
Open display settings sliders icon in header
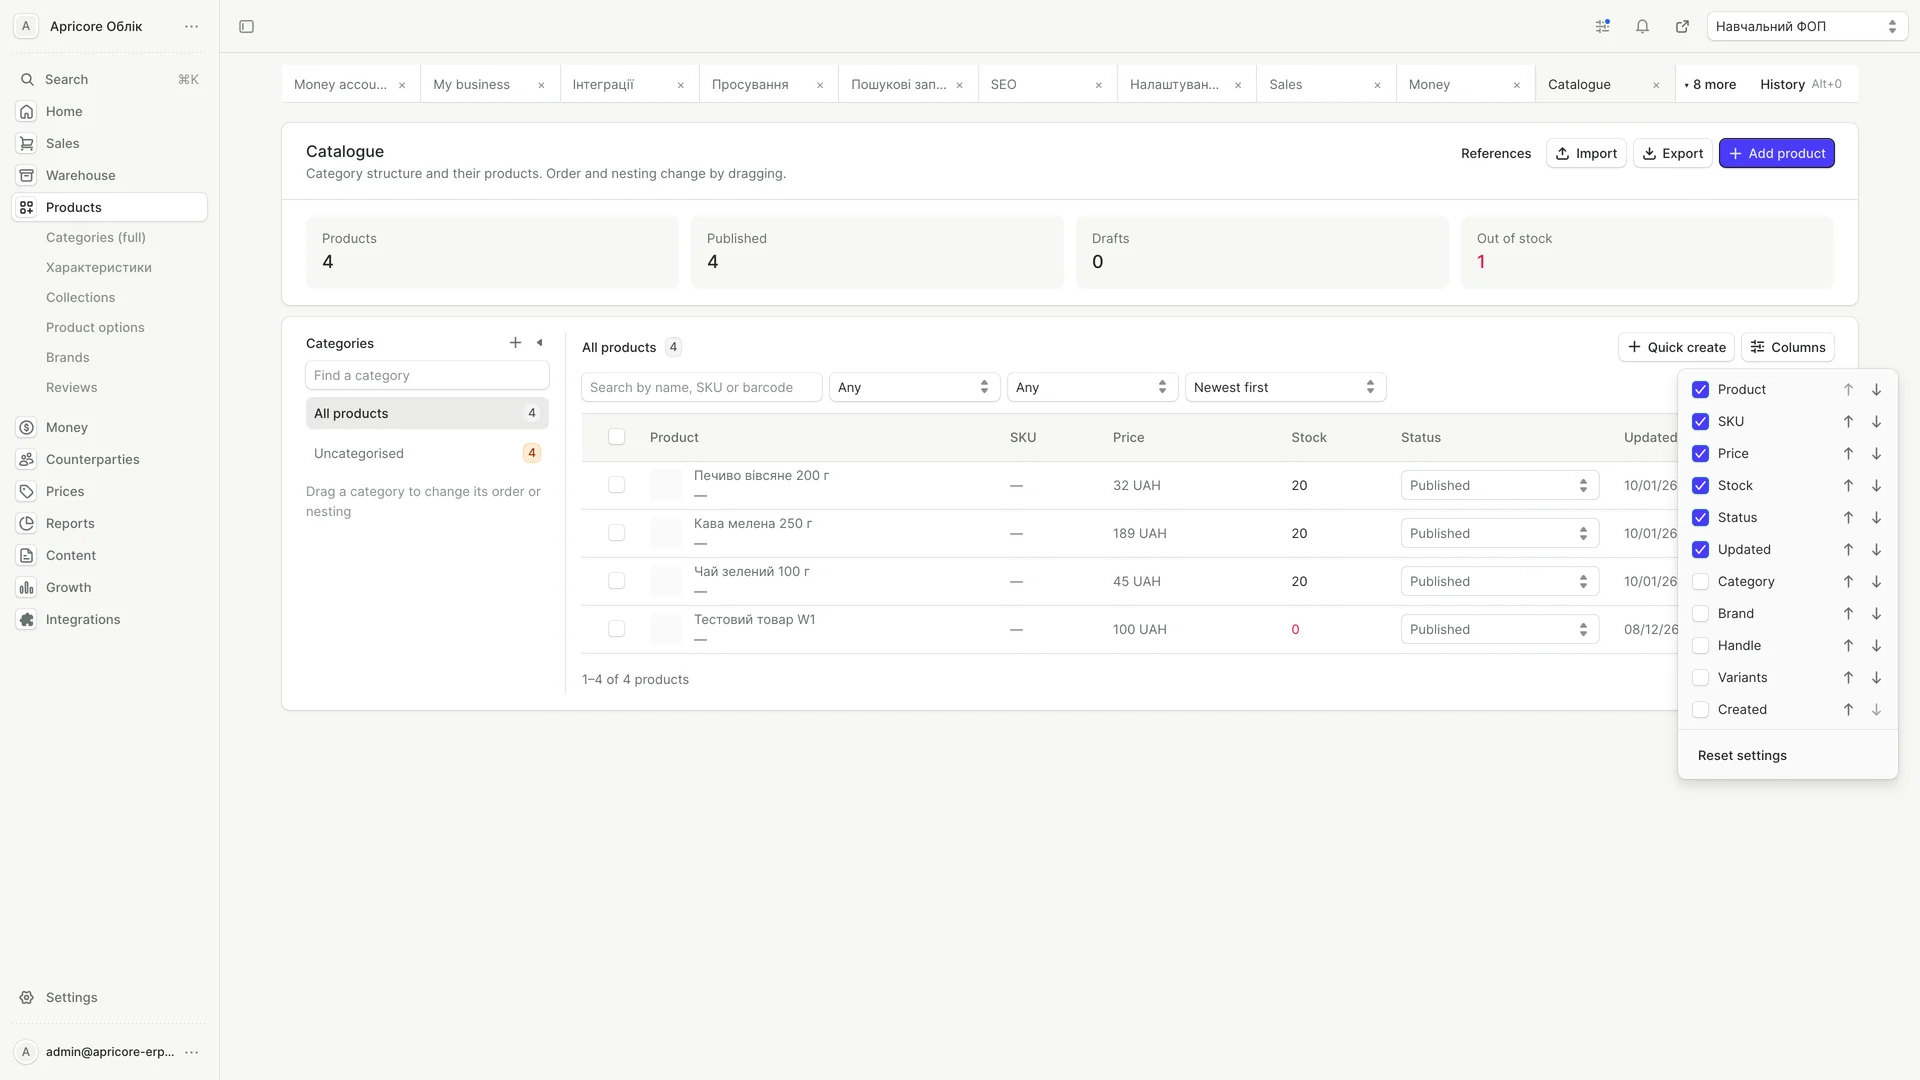(1602, 27)
